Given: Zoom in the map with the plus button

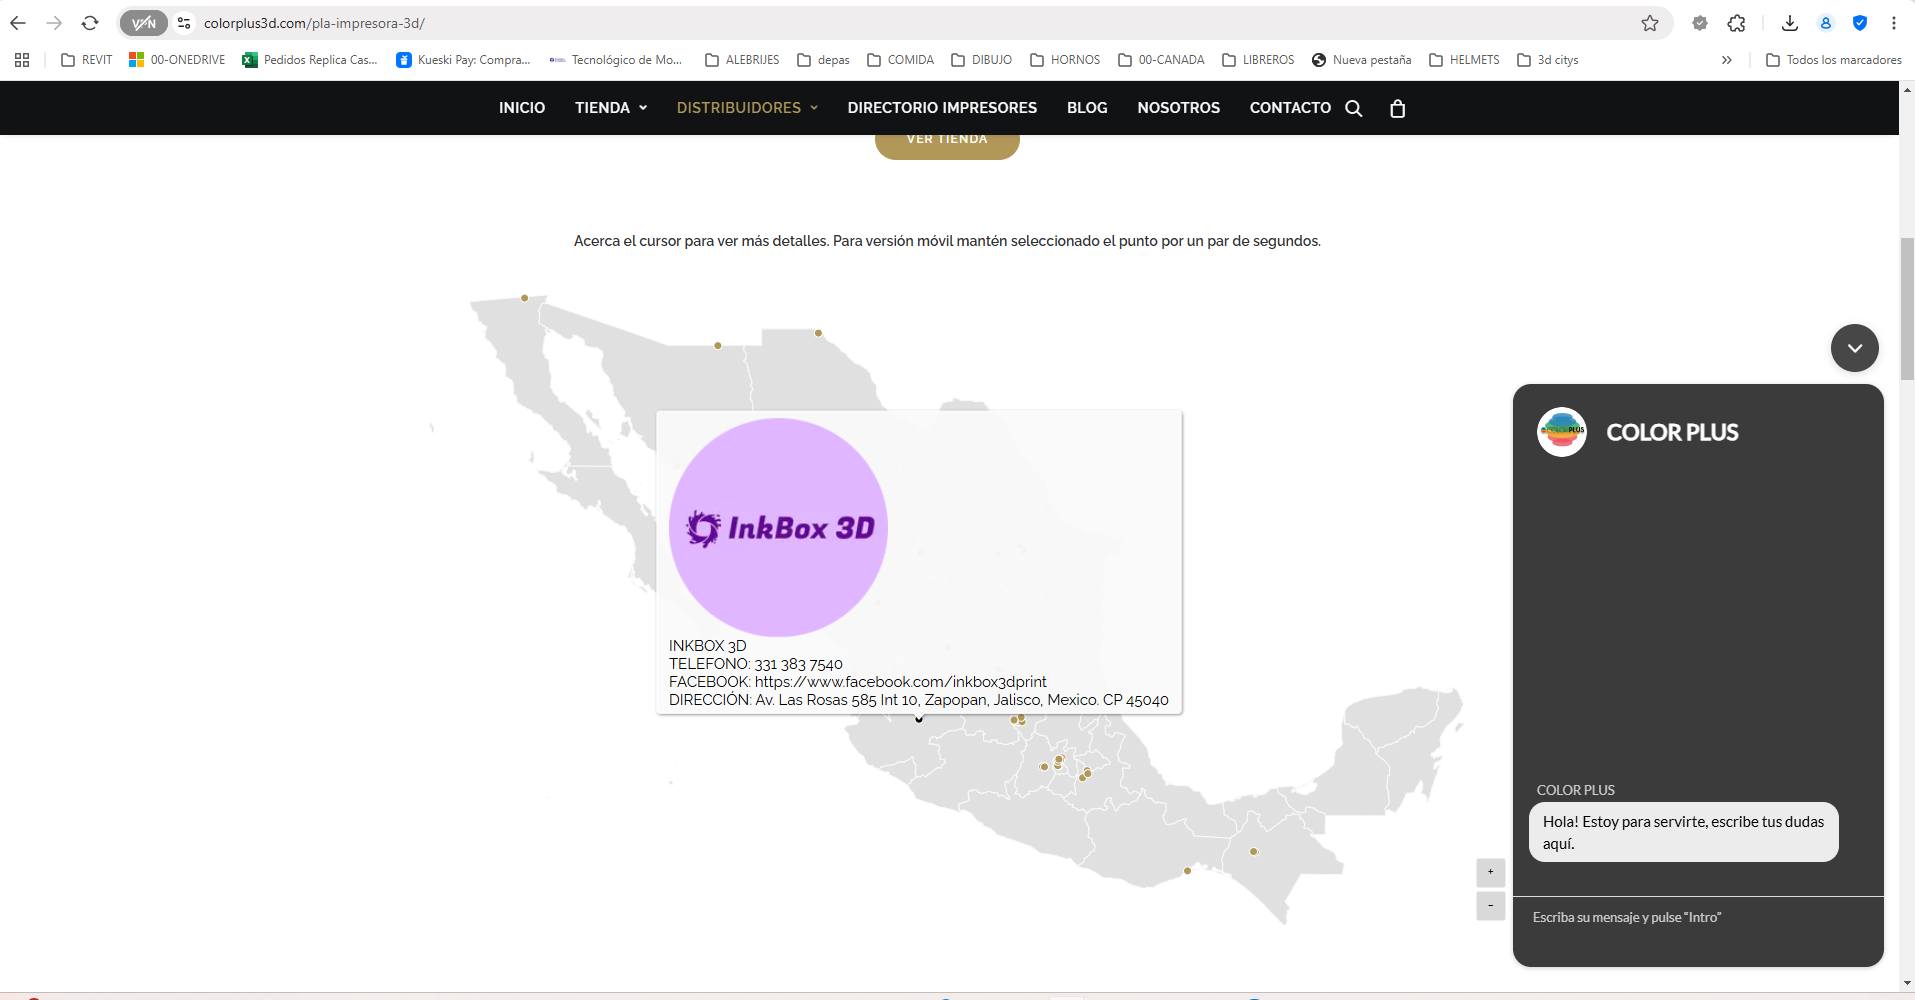Looking at the screenshot, I should (x=1490, y=872).
